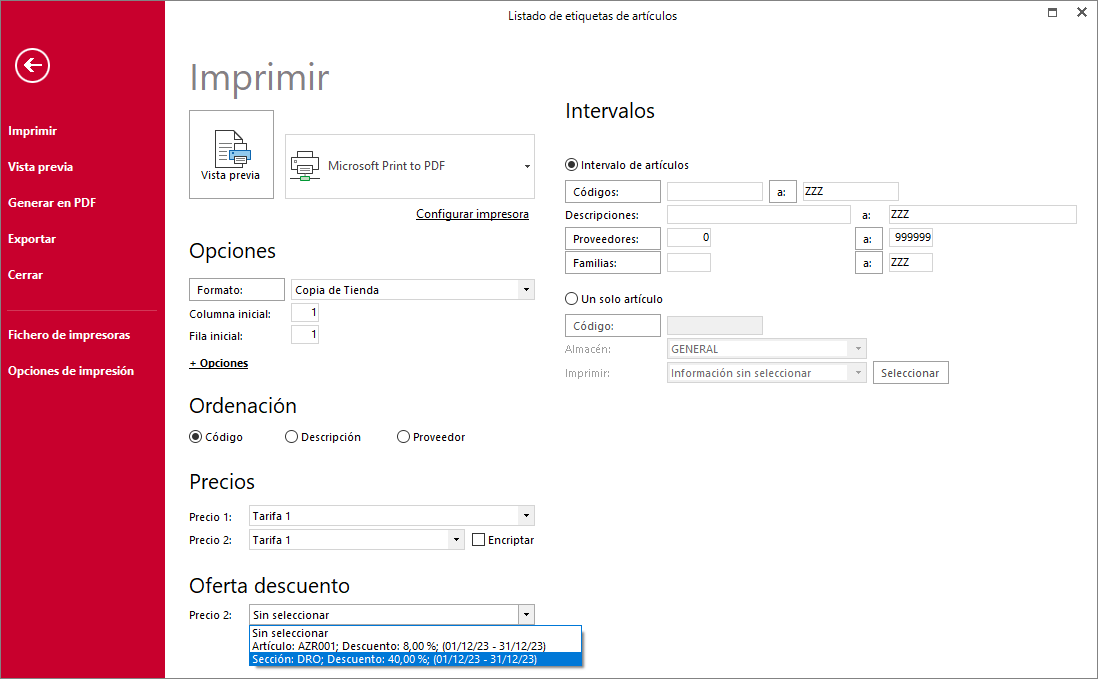Screen dimensions: 1098x679
Task: Click Exportar in the left sidebar
Action: pos(32,239)
